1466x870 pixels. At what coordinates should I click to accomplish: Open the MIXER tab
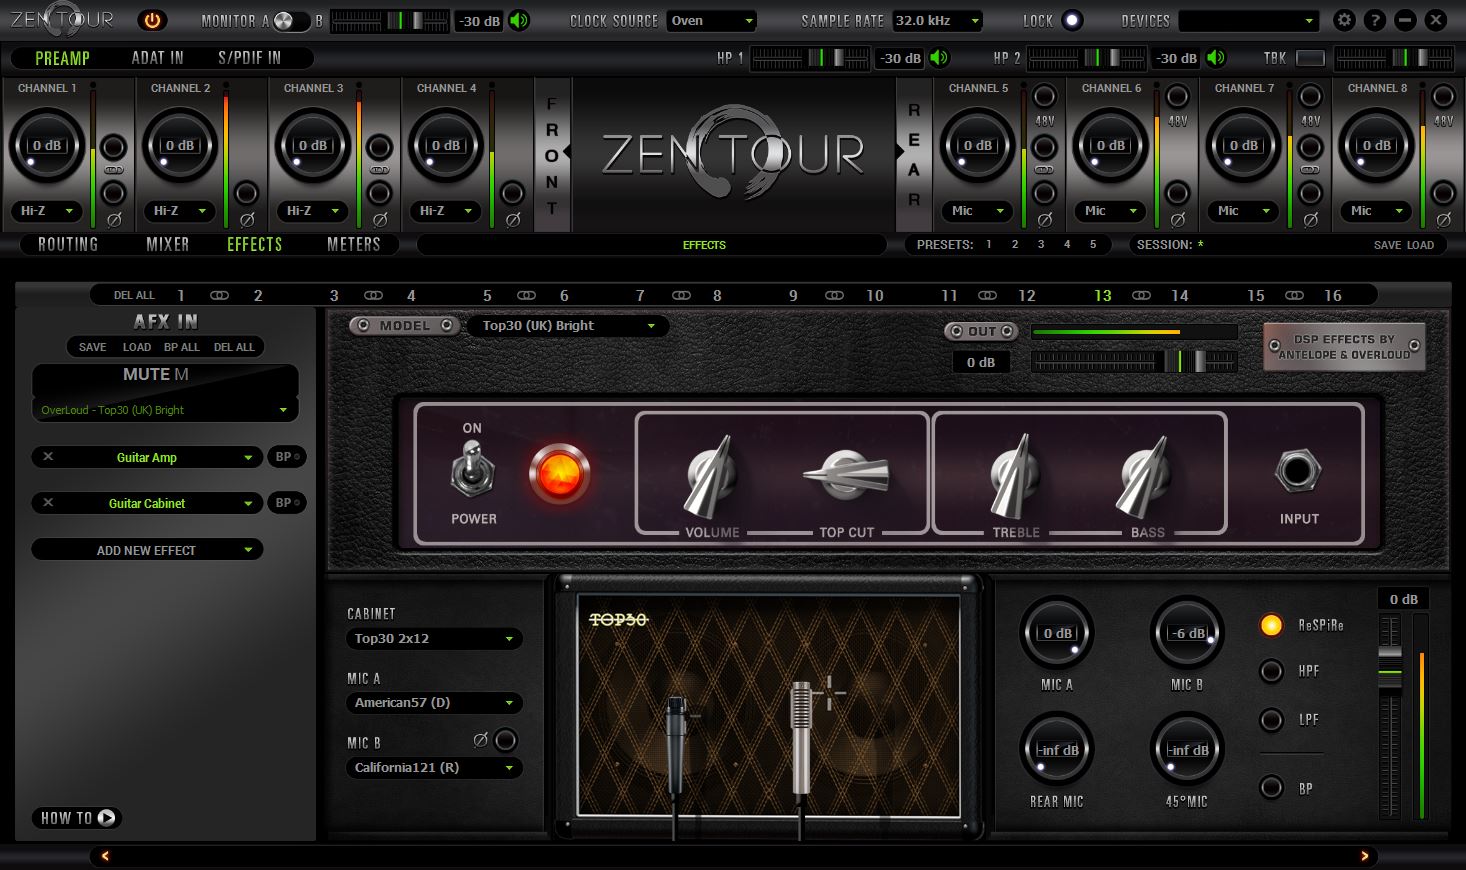pos(167,244)
